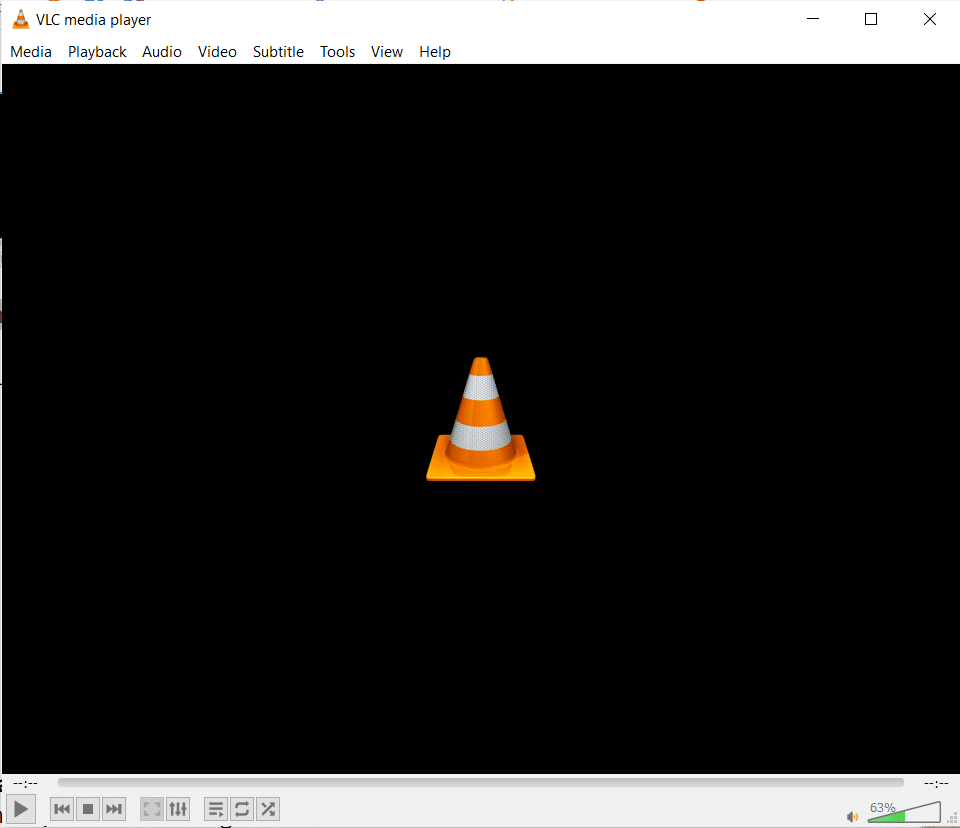Click the VLC cone icon in title bar

coord(20,18)
